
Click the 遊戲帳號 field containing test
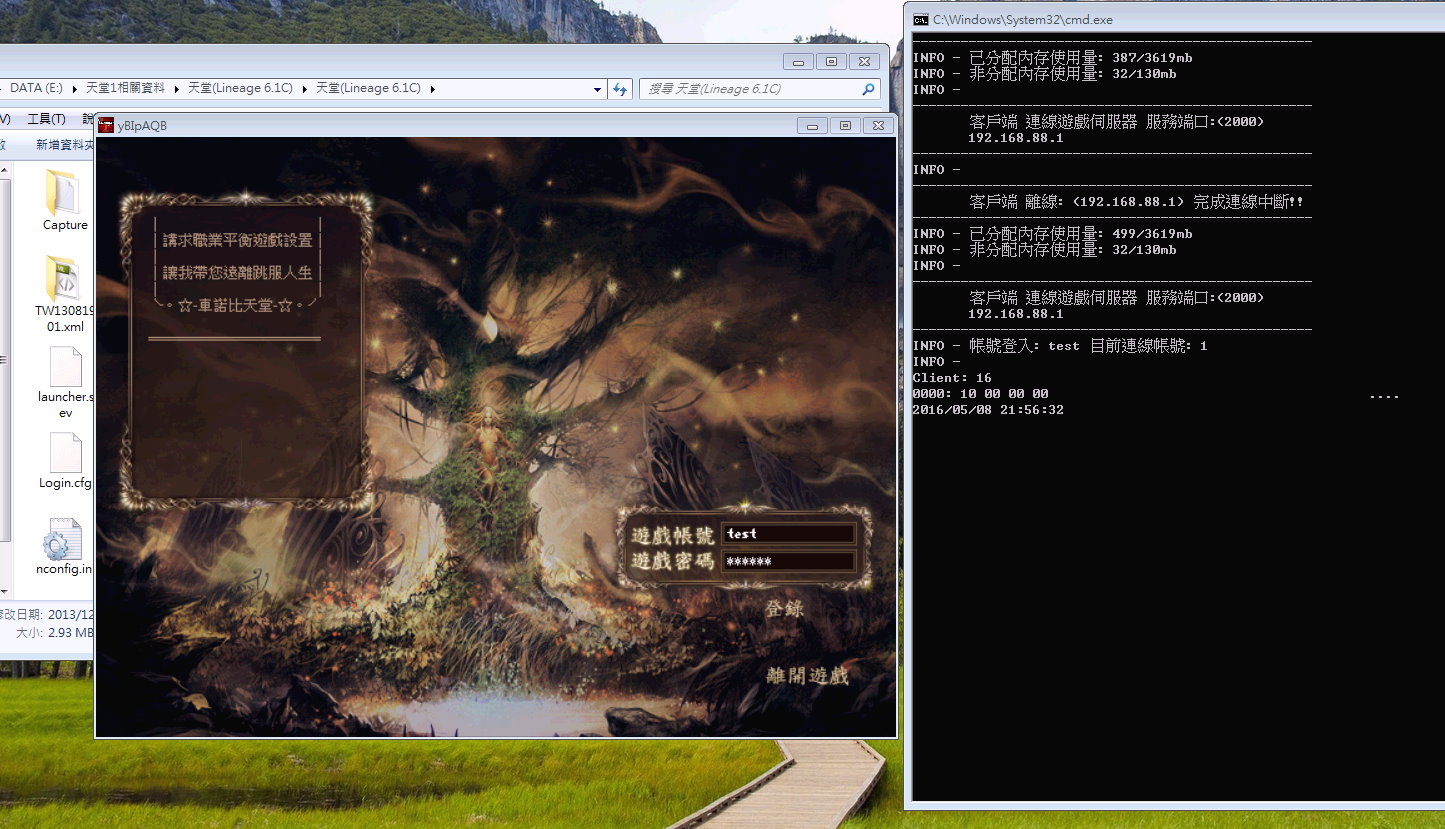click(x=789, y=534)
